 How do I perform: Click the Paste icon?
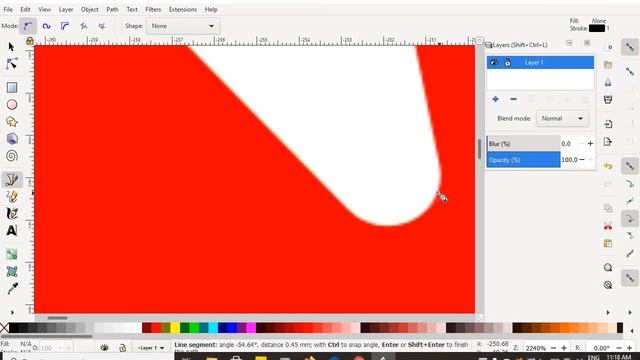click(608, 243)
